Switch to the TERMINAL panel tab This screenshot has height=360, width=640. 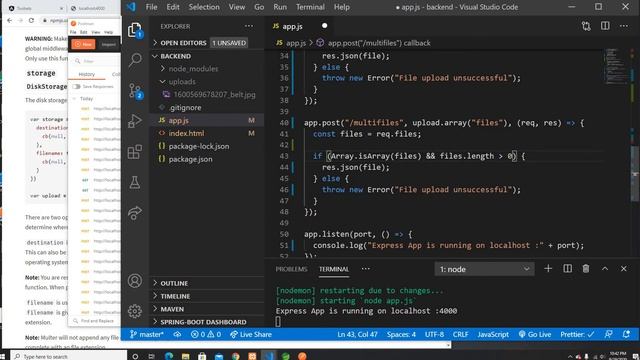(334, 269)
